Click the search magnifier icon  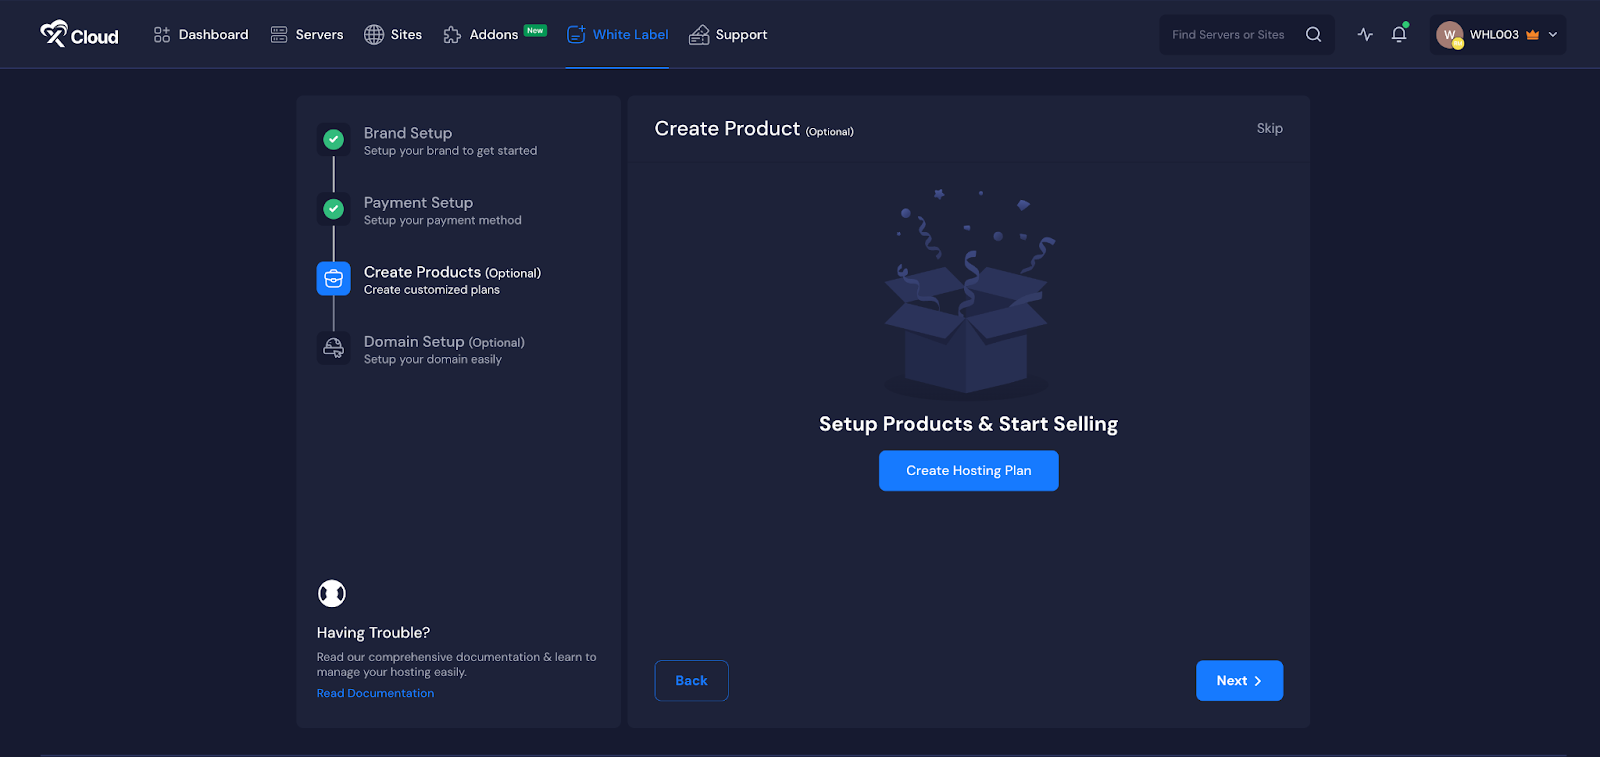click(1313, 35)
